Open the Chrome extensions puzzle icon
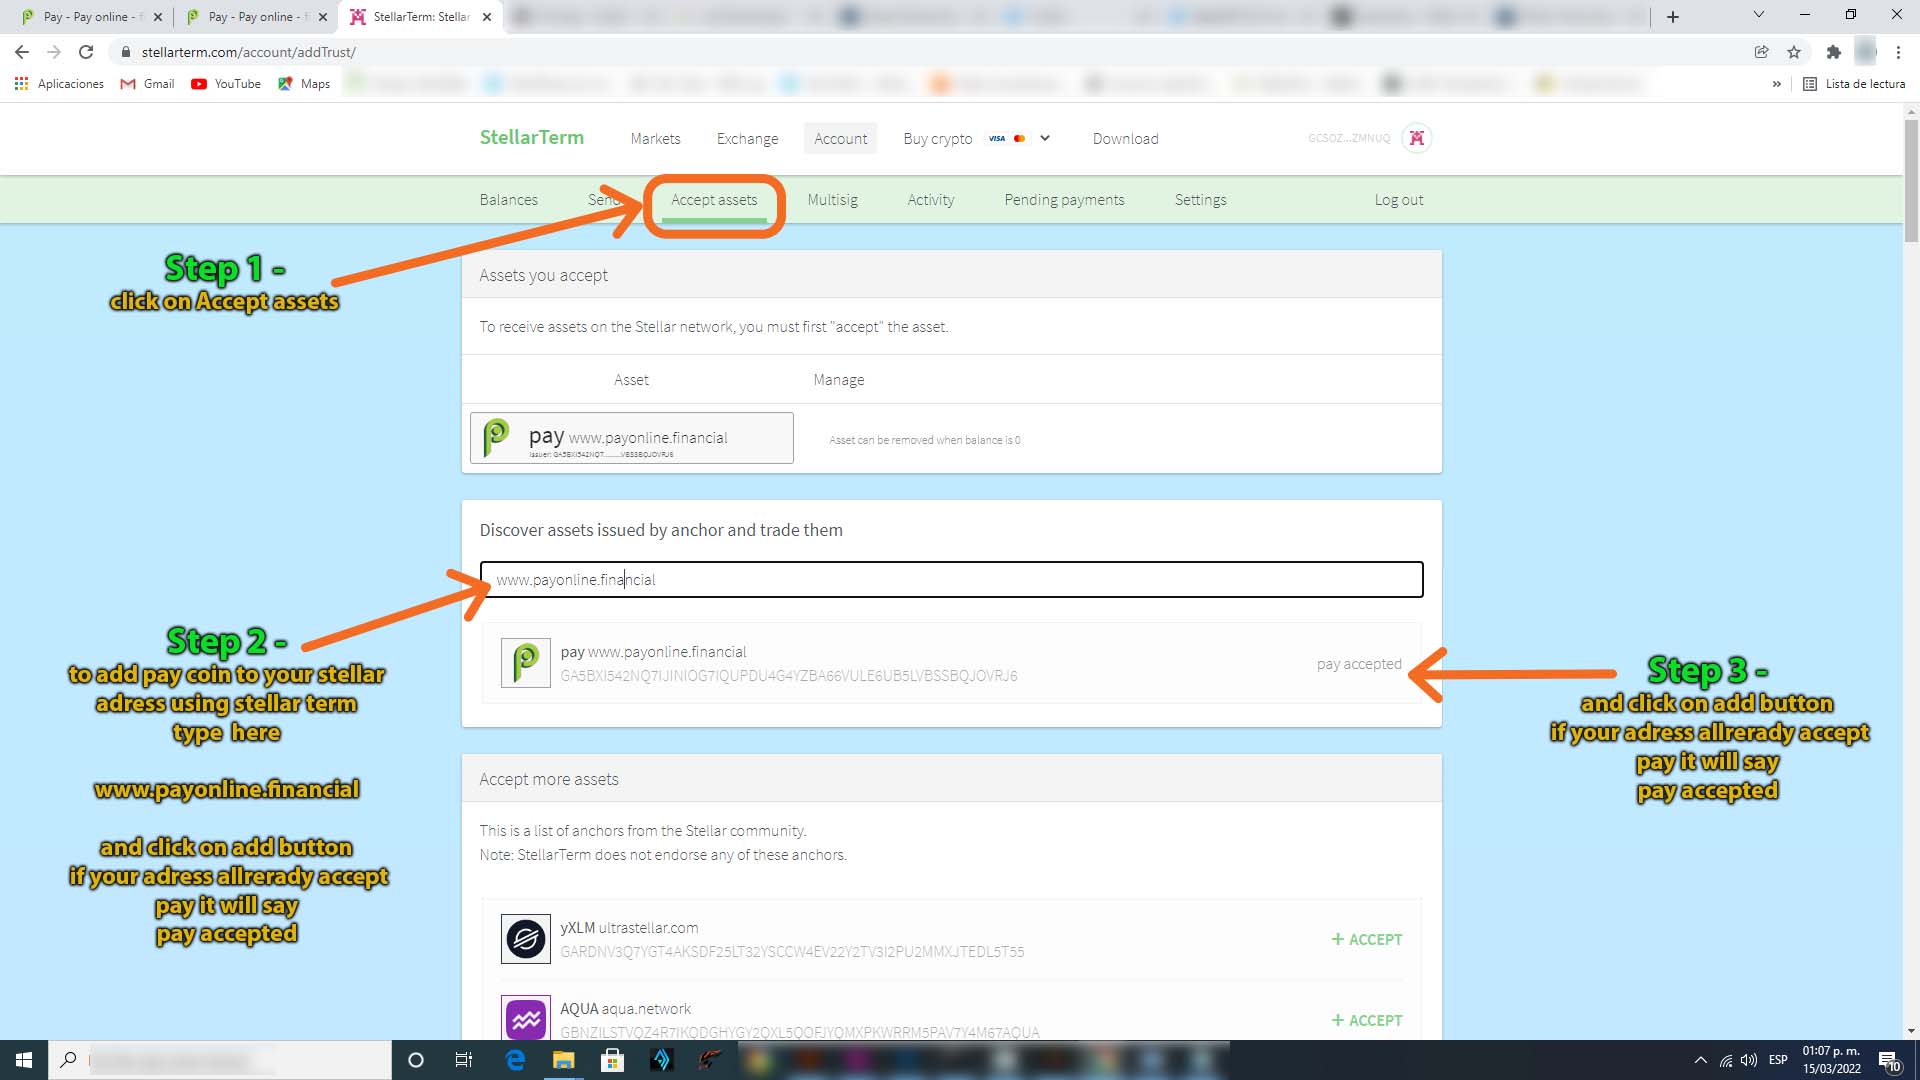The width and height of the screenshot is (1920, 1080). click(1833, 52)
